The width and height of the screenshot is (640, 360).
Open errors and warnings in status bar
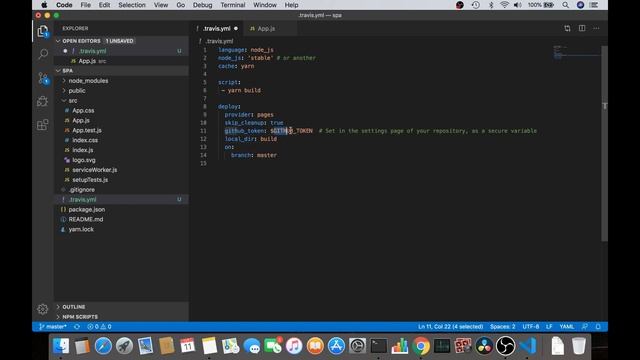[99, 327]
